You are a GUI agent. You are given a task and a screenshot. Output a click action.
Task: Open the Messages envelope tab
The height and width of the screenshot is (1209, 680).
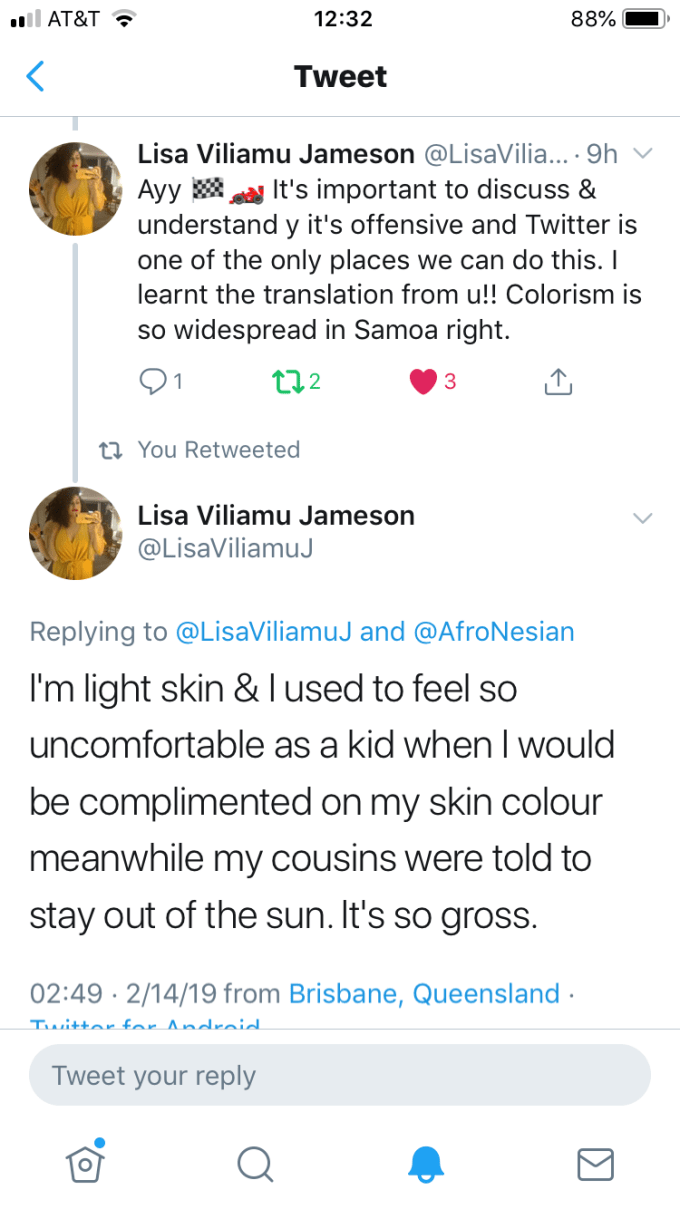click(595, 1163)
